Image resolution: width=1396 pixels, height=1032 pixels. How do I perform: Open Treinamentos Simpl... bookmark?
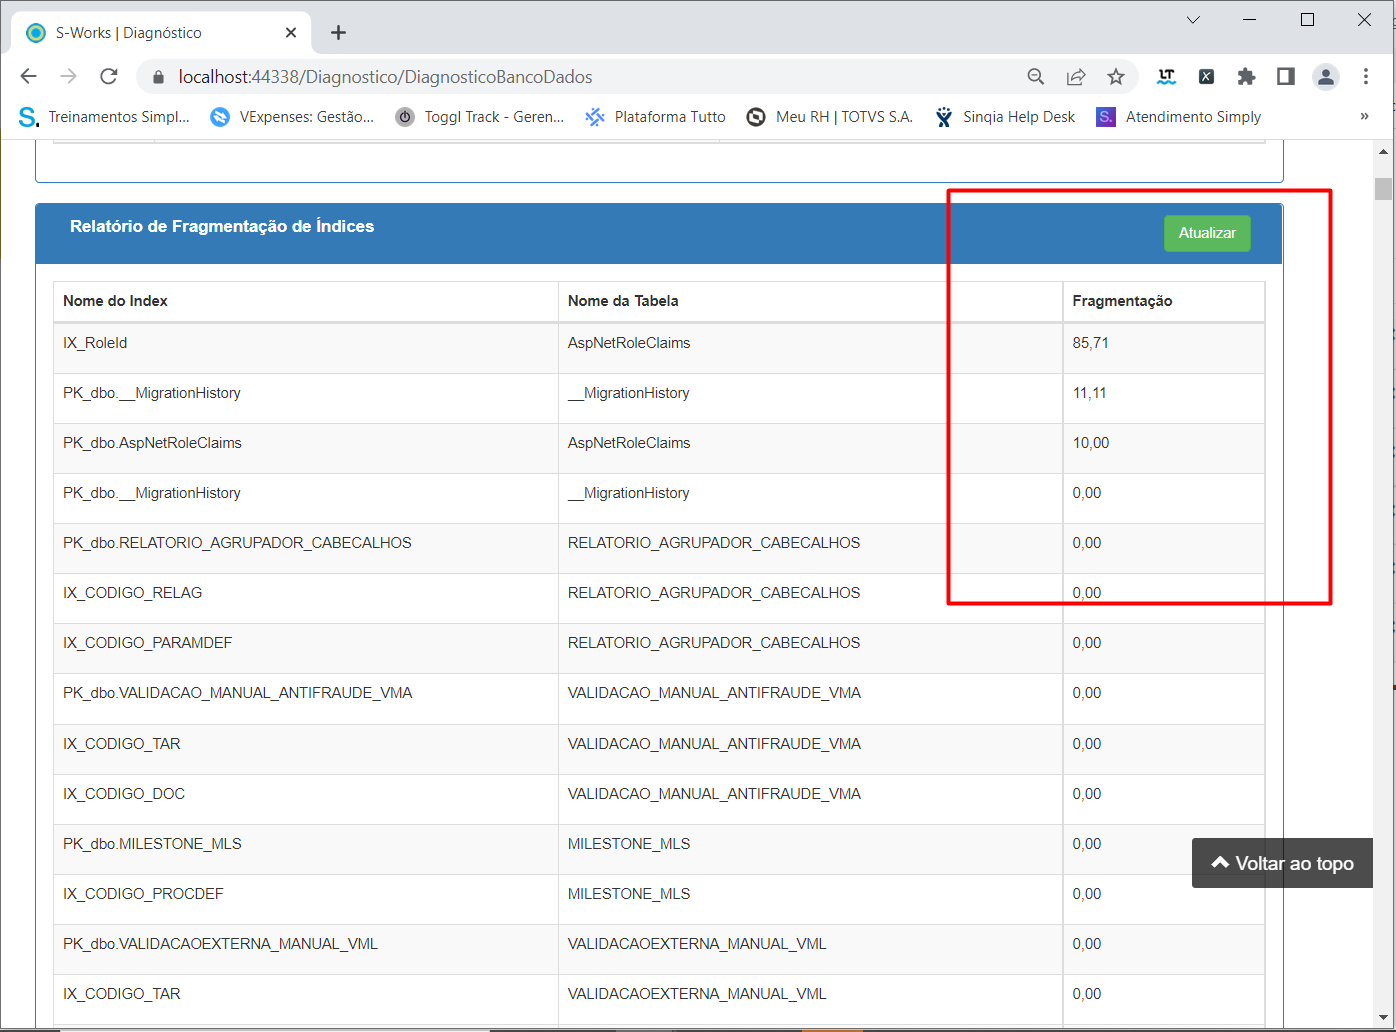(x=104, y=117)
